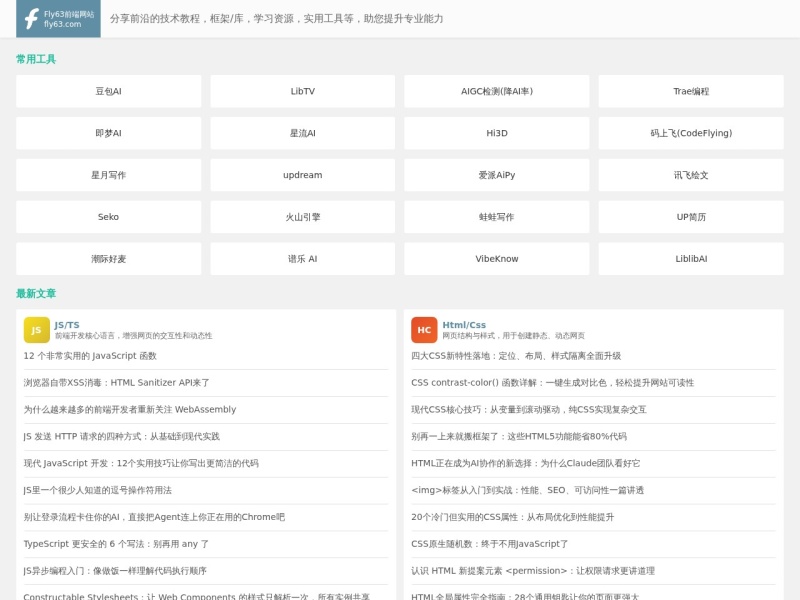Open the 谱乐 AI tool
This screenshot has width=800, height=600.
[303, 259]
